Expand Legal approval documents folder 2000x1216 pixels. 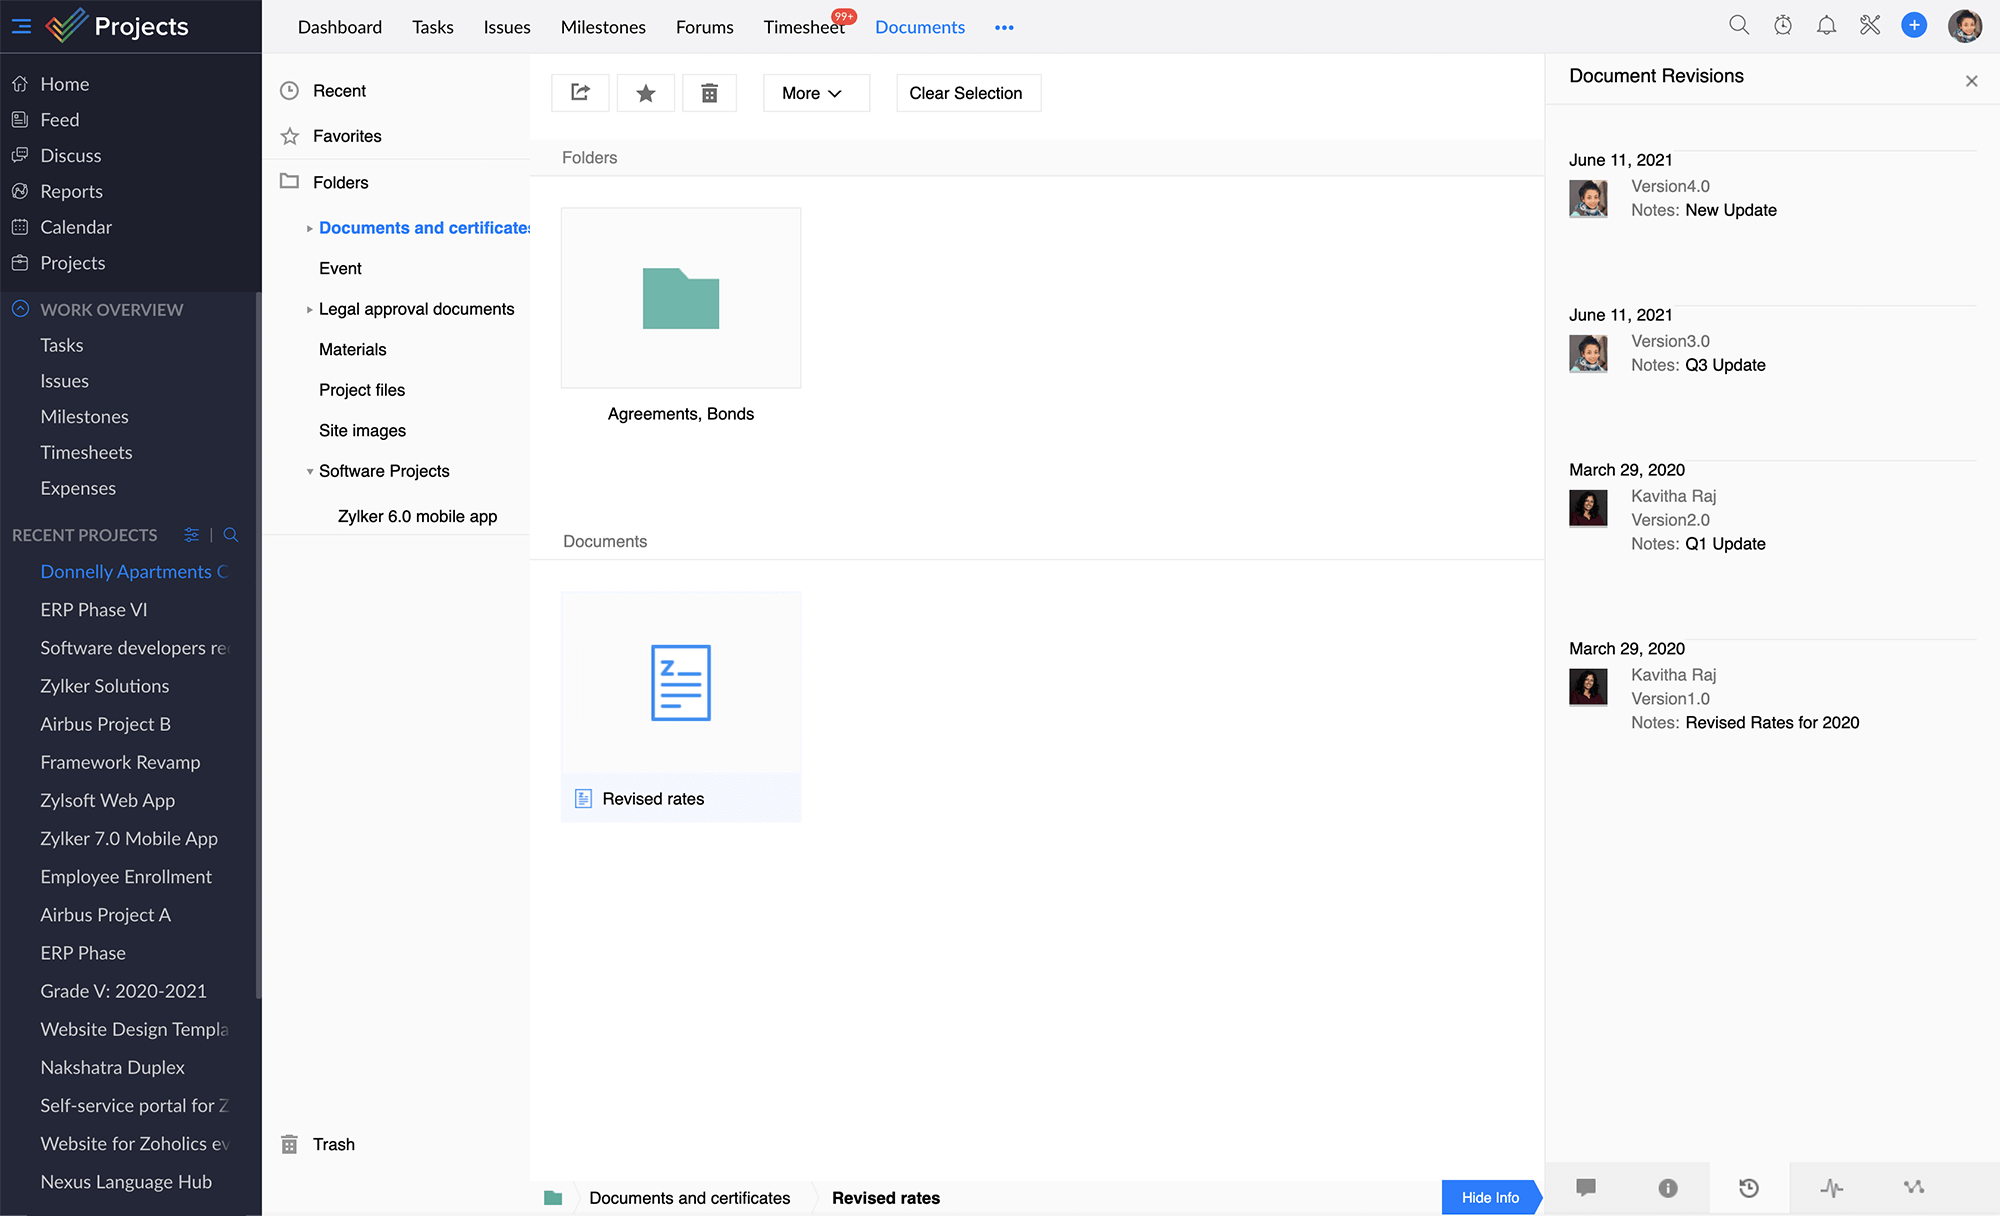coord(309,310)
